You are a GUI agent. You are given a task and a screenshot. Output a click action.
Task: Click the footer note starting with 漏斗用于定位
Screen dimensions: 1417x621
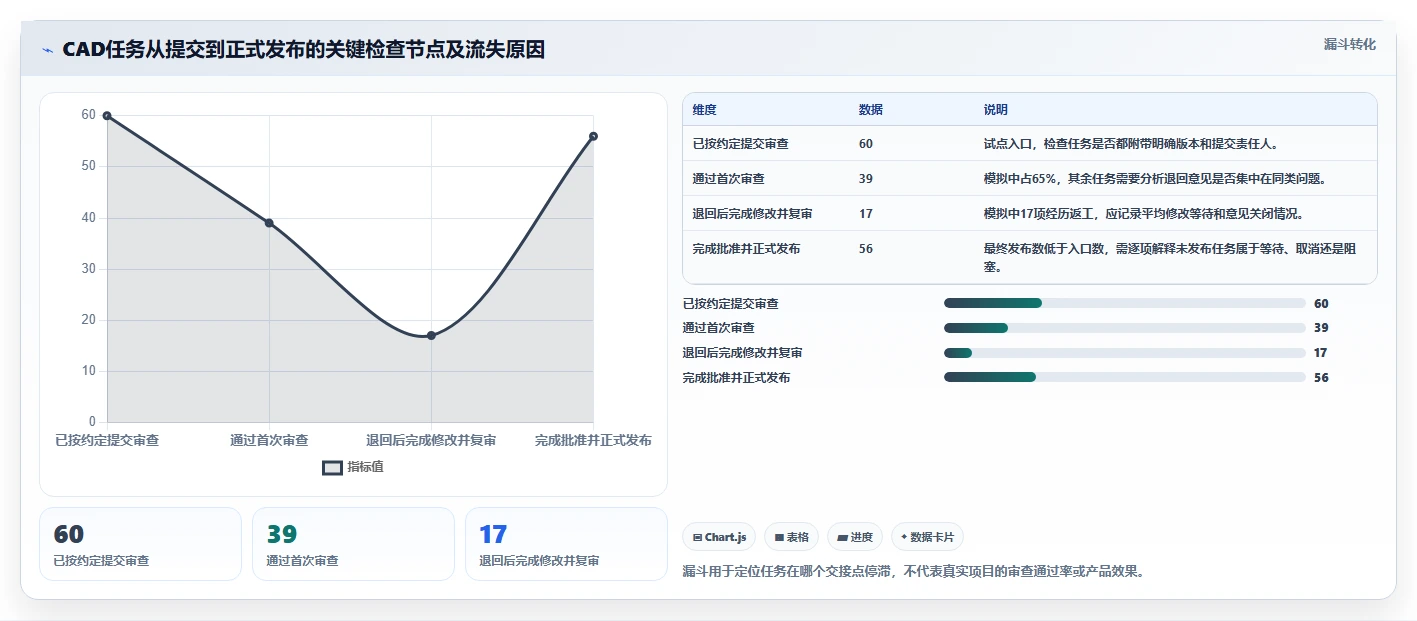913,572
